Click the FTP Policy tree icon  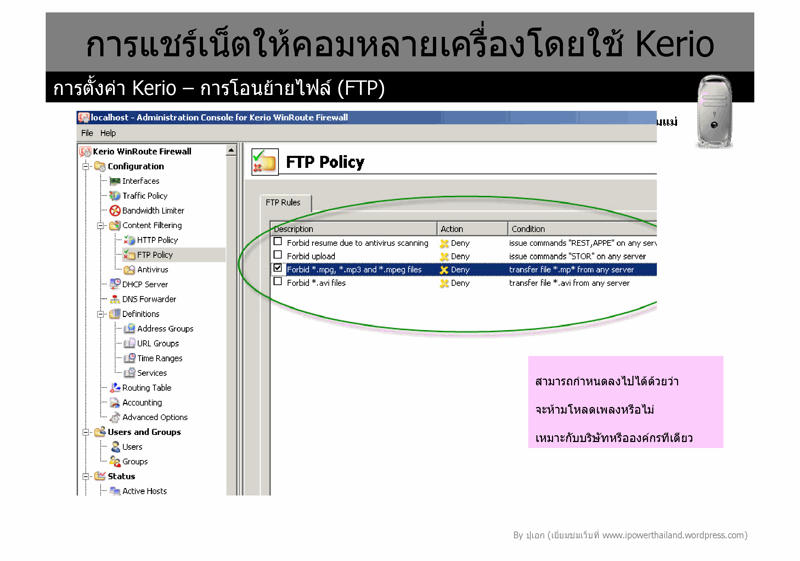tap(130, 255)
